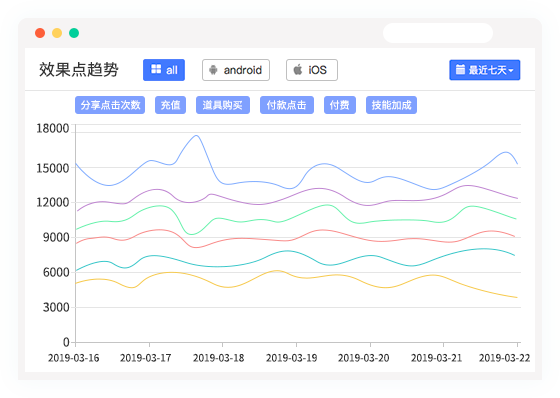Click the 2019-03-18 x-axis label
This screenshot has width=560, height=398.
pos(219,358)
